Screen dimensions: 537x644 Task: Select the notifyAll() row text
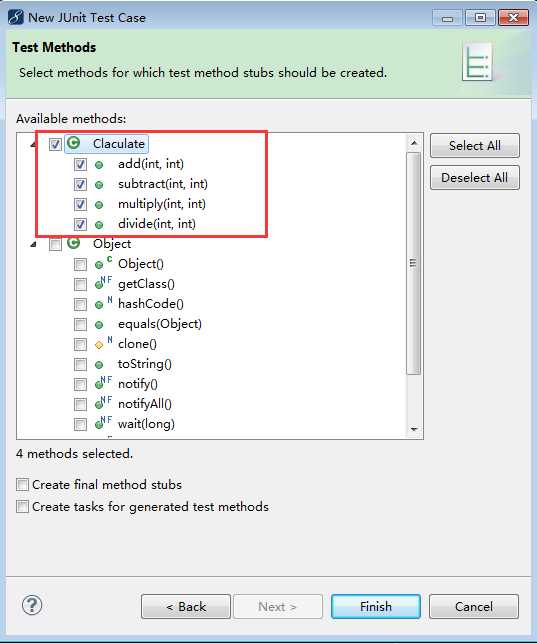coord(145,404)
